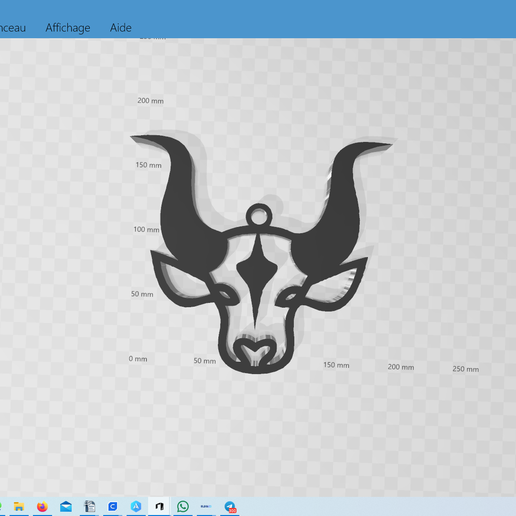Click the bull model's heart-shaped nose
Image resolution: width=516 pixels, height=516 pixels.
tap(255, 352)
